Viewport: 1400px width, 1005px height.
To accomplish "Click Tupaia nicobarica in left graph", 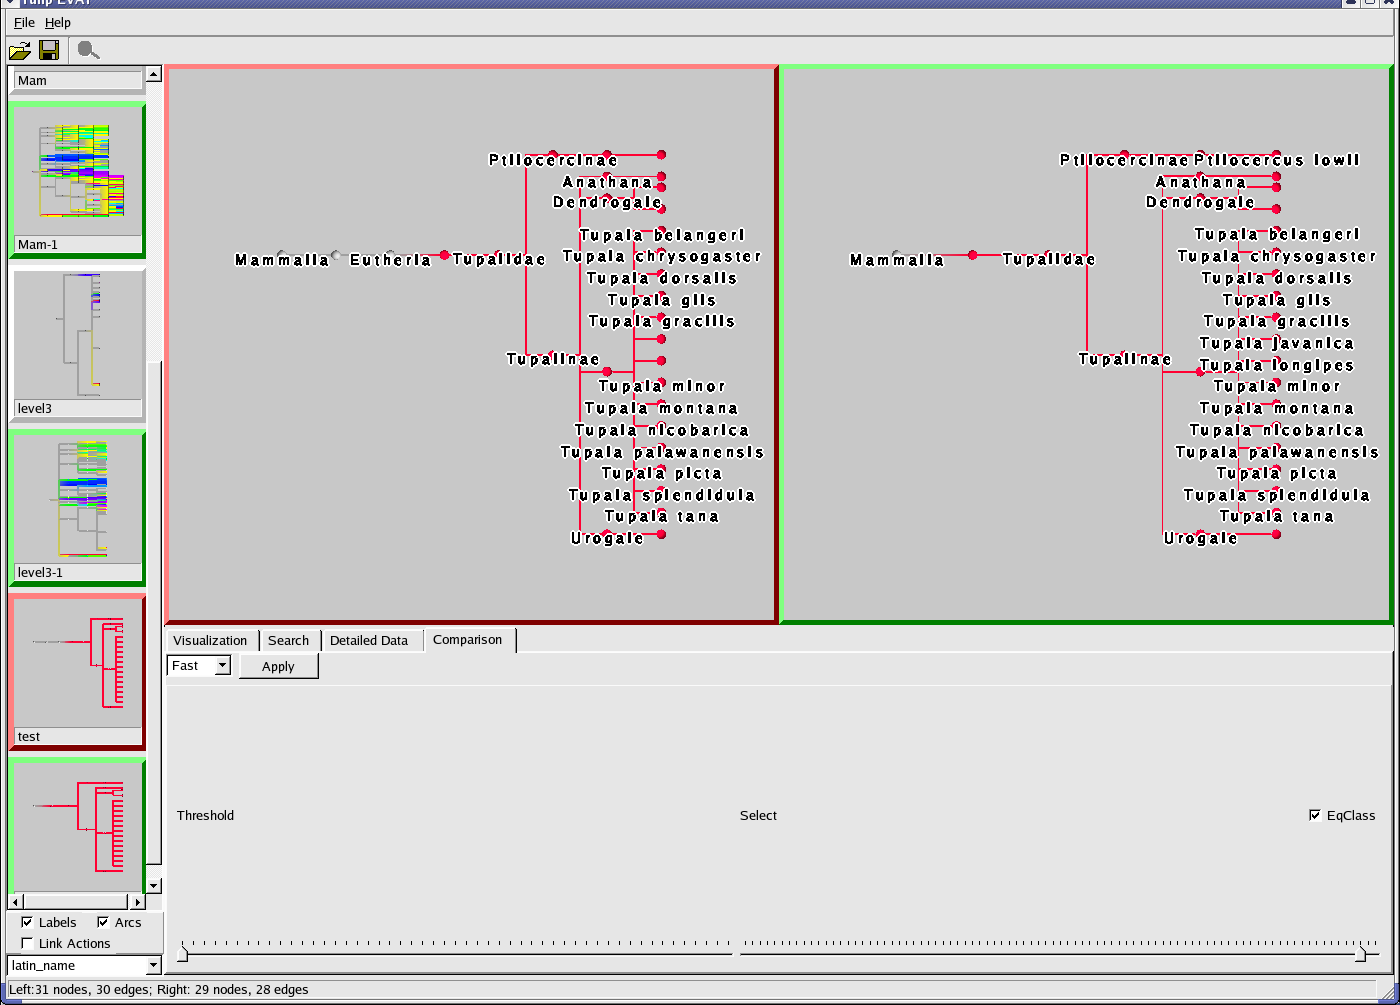I will 662,430.
